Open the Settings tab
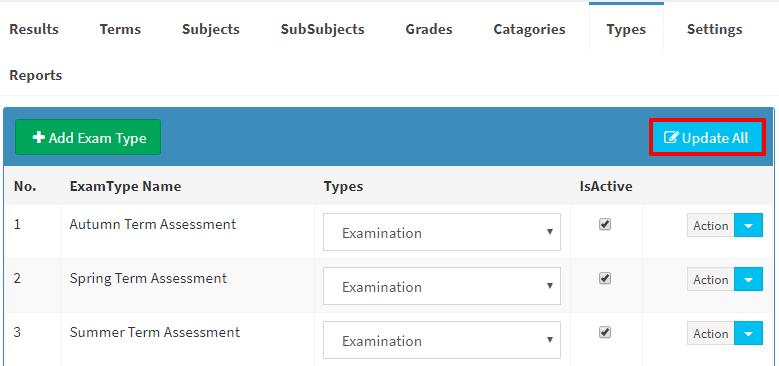This screenshot has width=779, height=366. coord(714,29)
